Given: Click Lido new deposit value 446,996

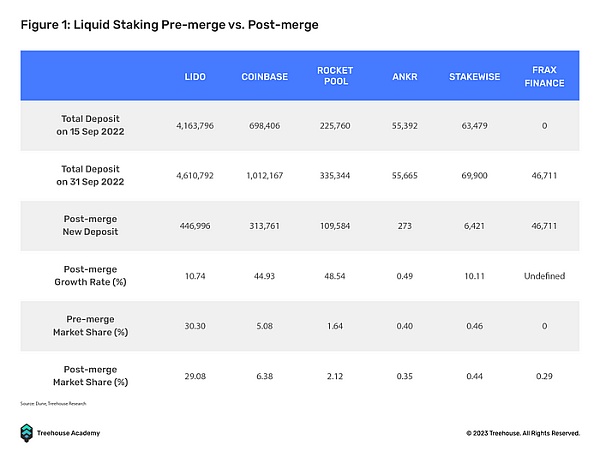Looking at the screenshot, I should pos(195,226).
